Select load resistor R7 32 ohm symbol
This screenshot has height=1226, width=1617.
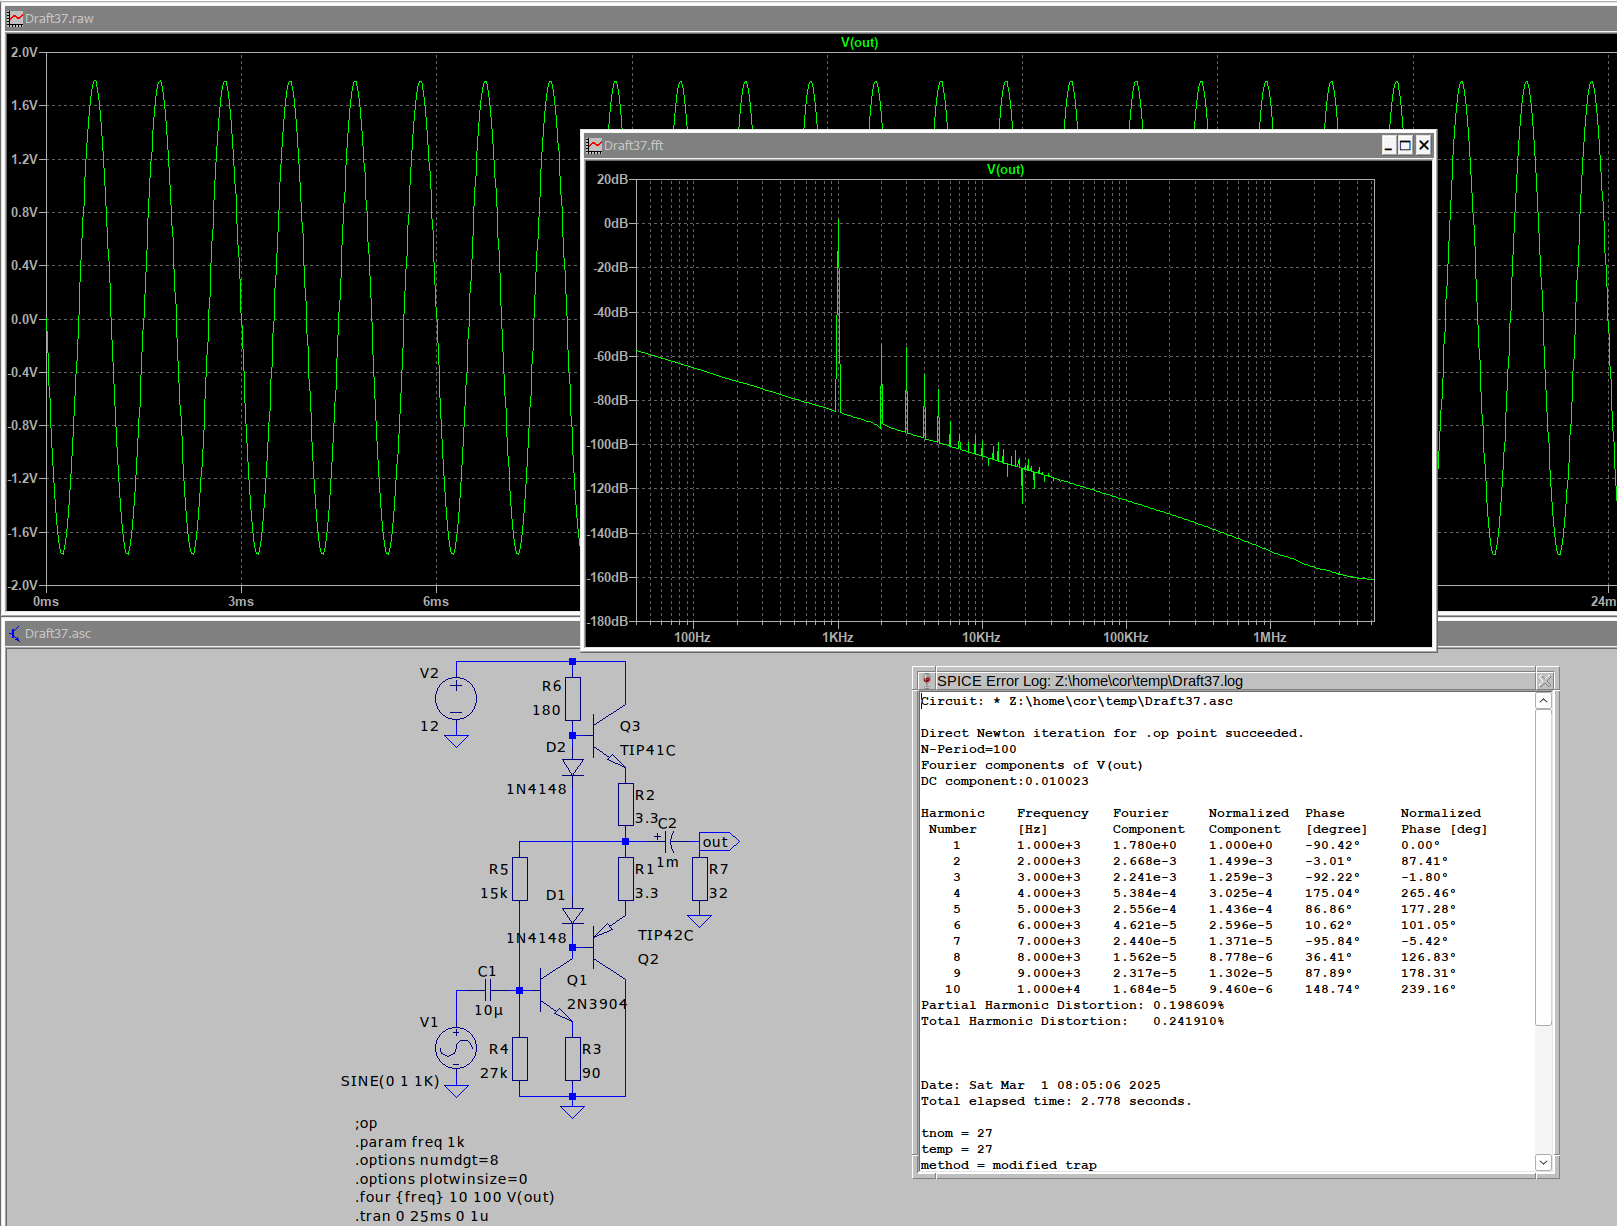tap(700, 880)
